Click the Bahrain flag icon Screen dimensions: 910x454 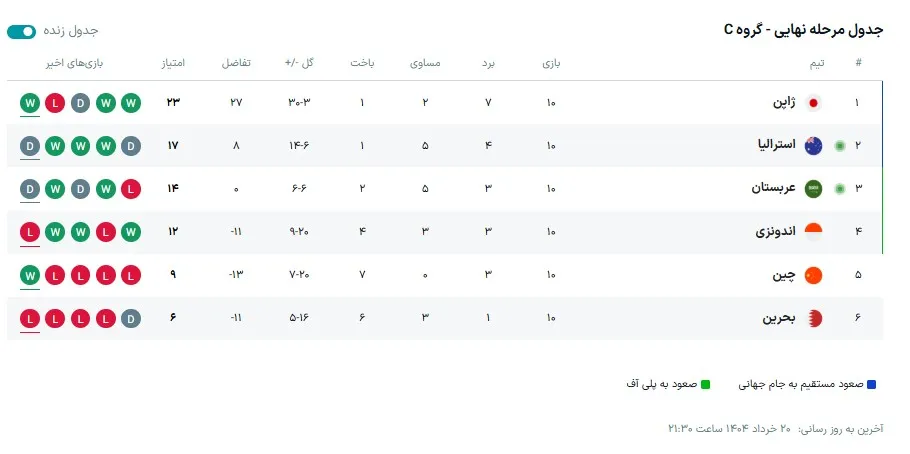[813, 318]
